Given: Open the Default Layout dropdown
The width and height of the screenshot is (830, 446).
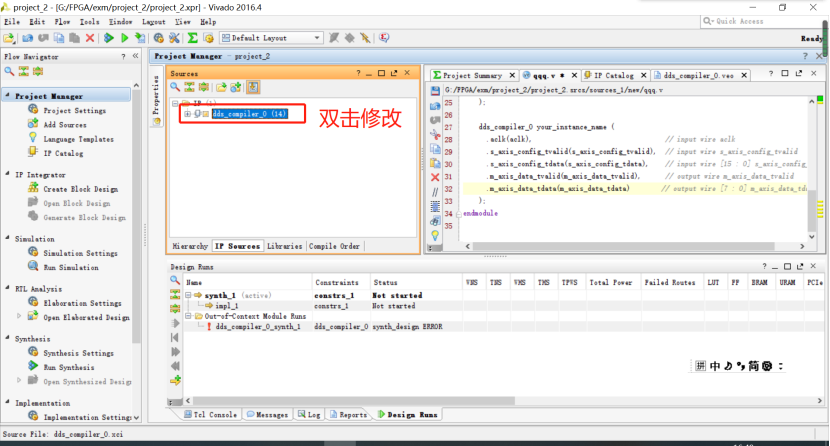Looking at the screenshot, I should coord(271,38).
